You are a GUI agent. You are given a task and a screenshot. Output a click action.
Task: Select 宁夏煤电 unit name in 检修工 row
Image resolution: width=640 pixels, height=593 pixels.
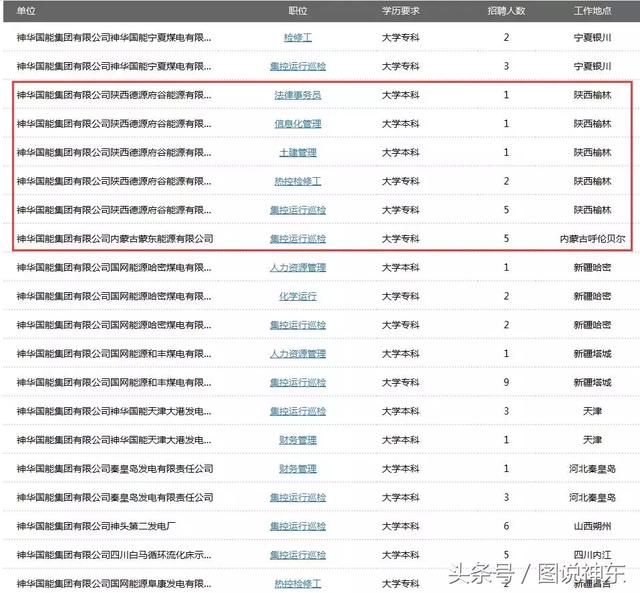click(114, 38)
